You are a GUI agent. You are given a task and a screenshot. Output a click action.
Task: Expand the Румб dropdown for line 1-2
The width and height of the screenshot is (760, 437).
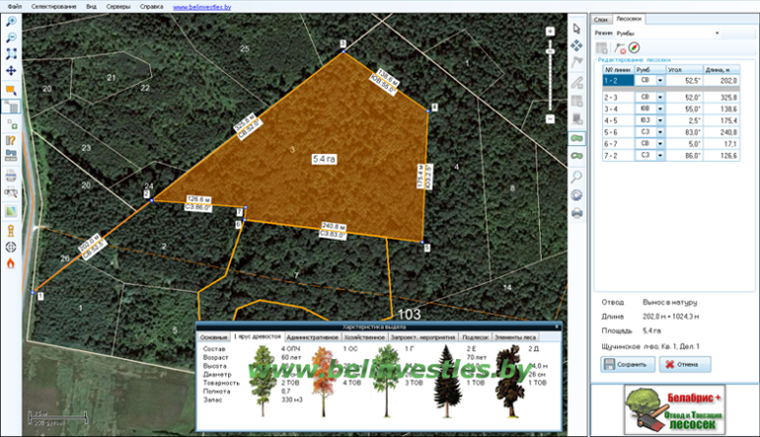point(660,80)
